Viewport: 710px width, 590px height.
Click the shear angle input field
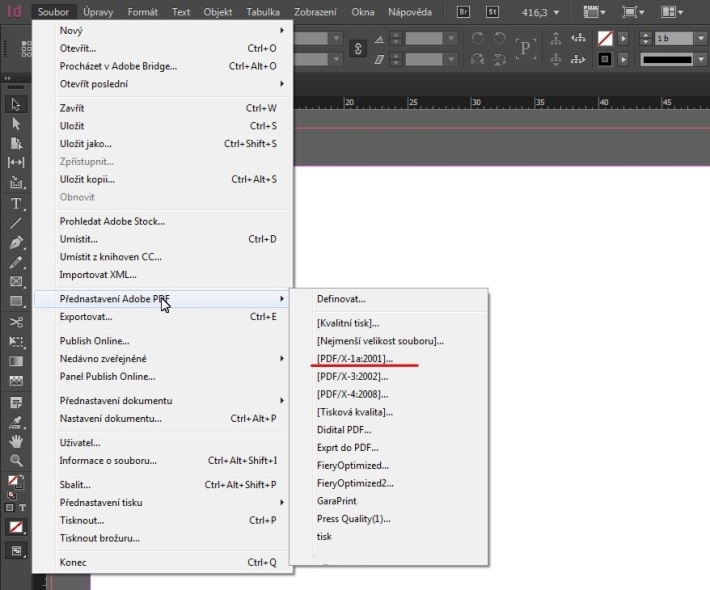pos(424,59)
